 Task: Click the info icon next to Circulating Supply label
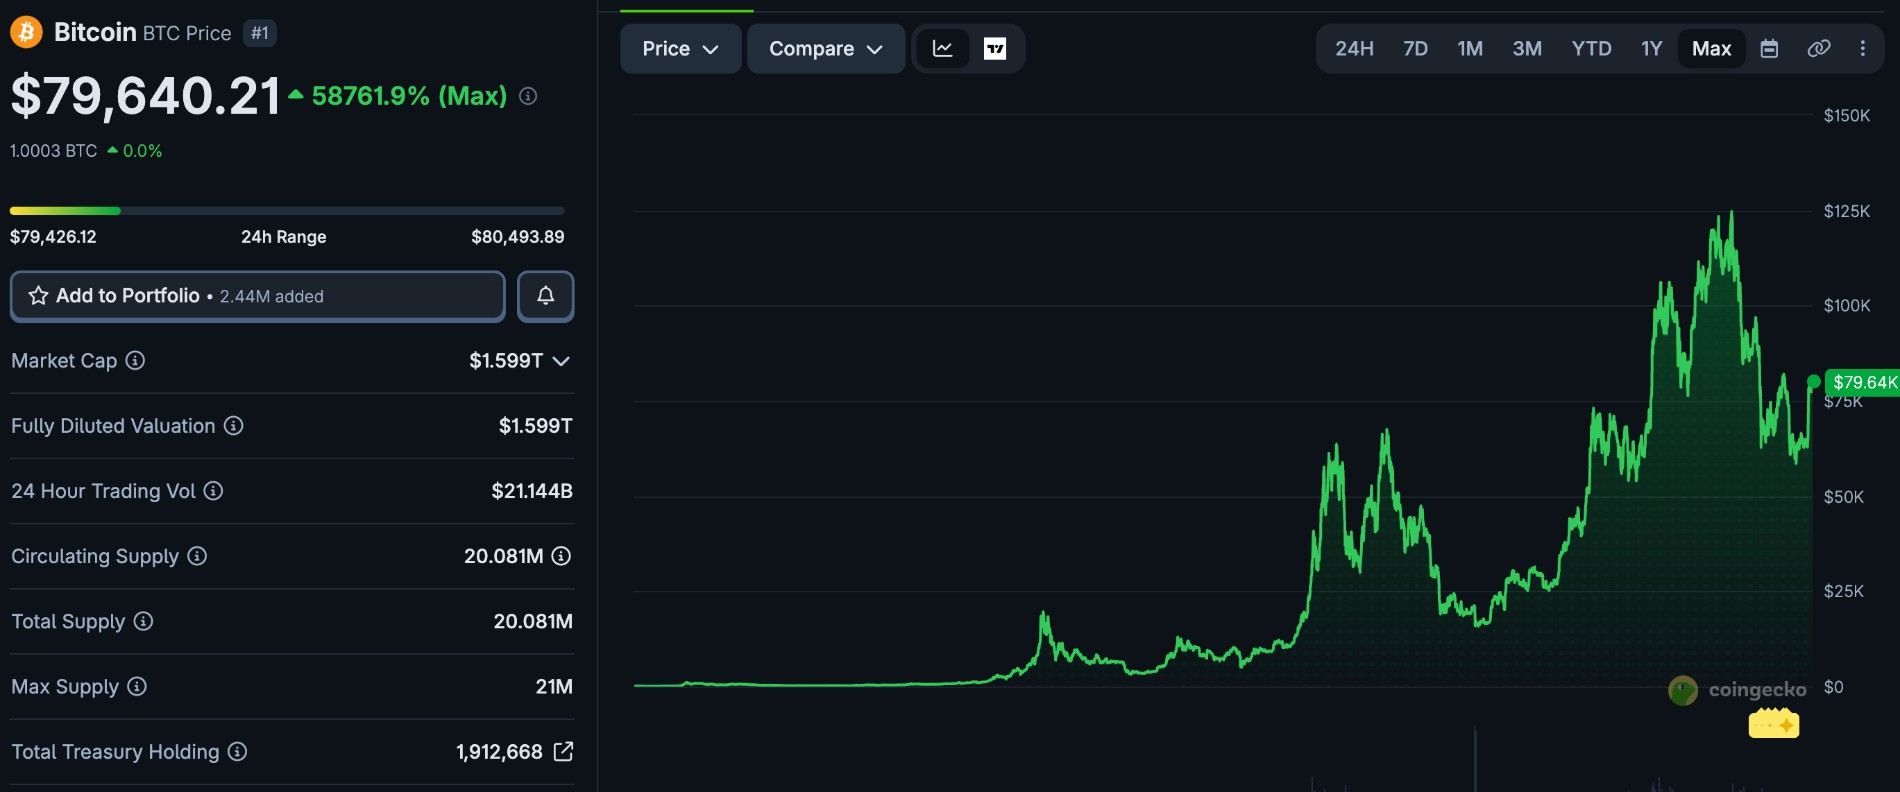[197, 556]
